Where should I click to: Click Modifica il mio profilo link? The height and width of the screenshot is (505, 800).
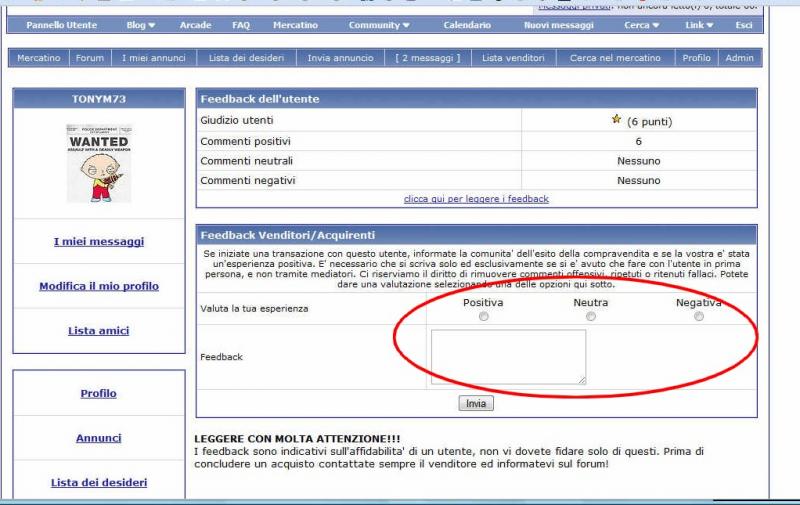coord(99,286)
